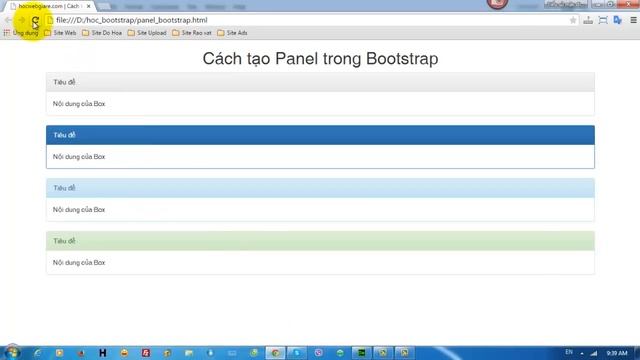This screenshot has width=640, height=360.
Task: Click the extension icon right of the star
Action: pos(588,20)
